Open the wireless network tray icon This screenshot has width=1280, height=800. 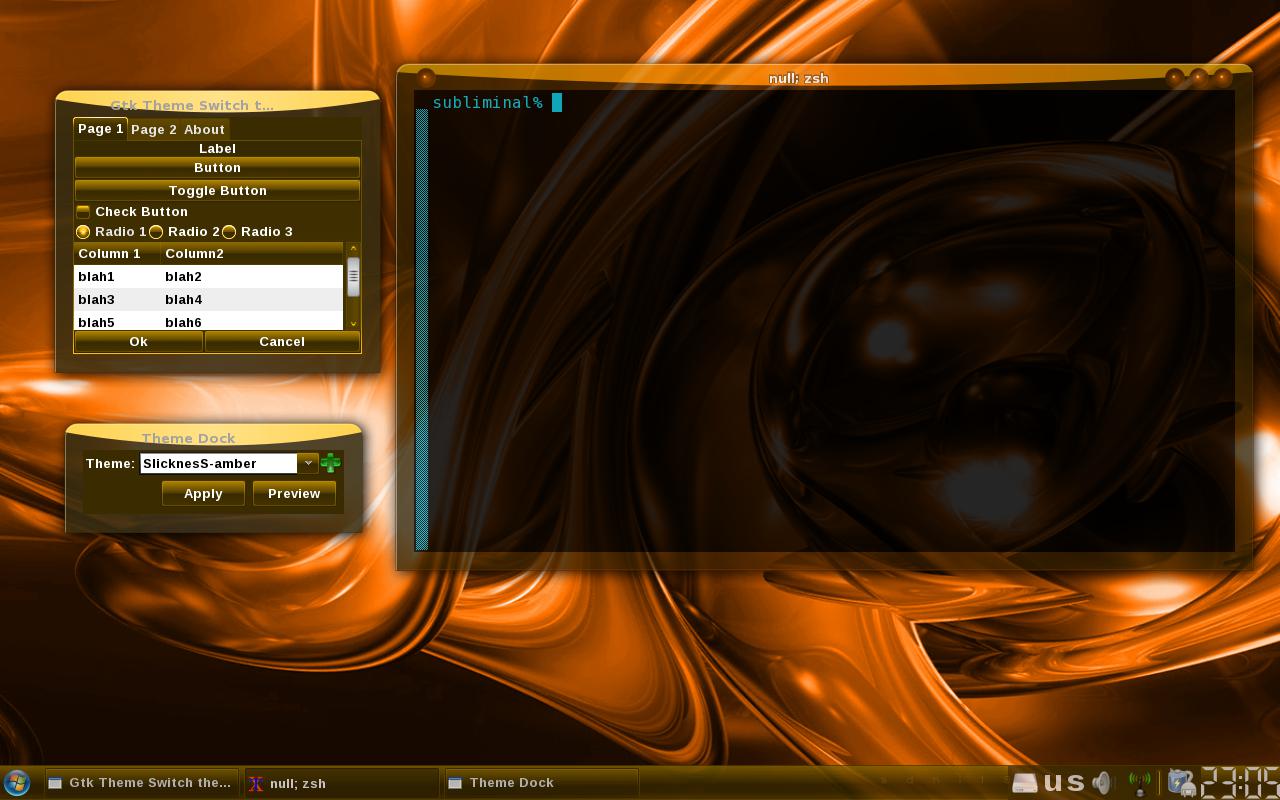1139,782
